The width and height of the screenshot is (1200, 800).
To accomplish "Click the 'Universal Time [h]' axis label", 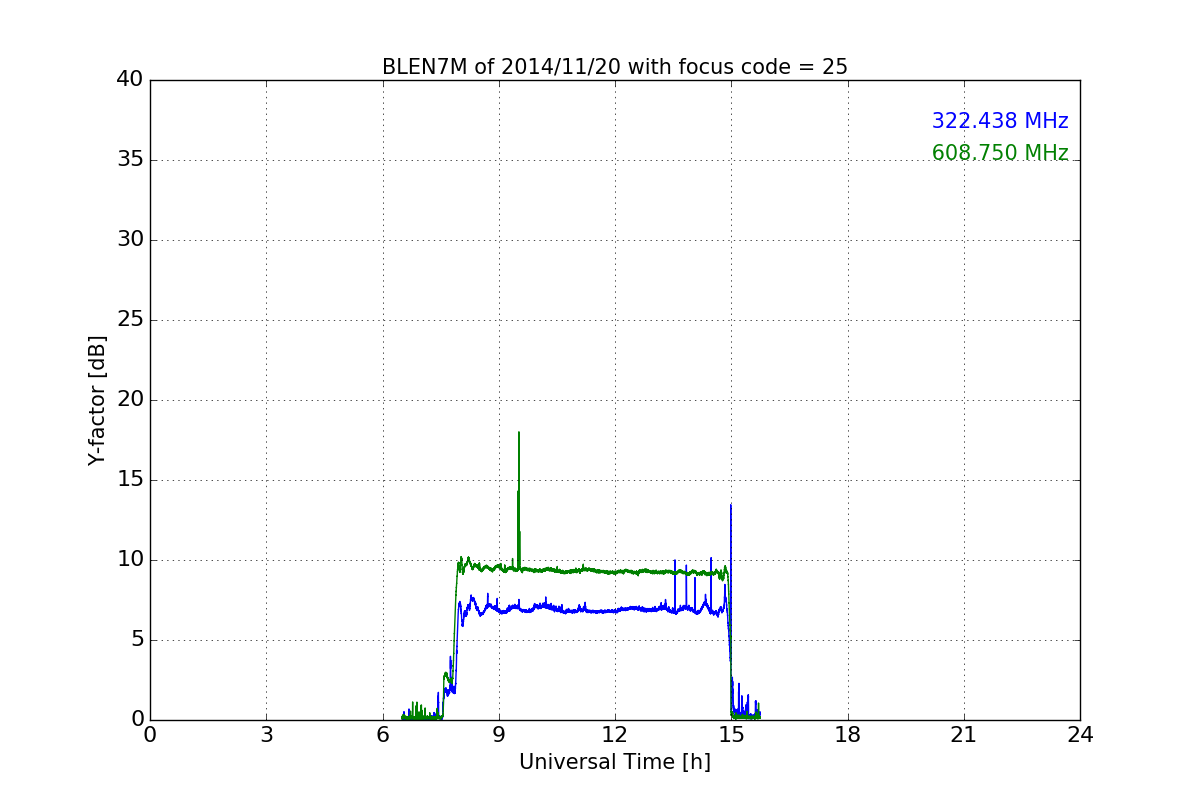I will [615, 762].
